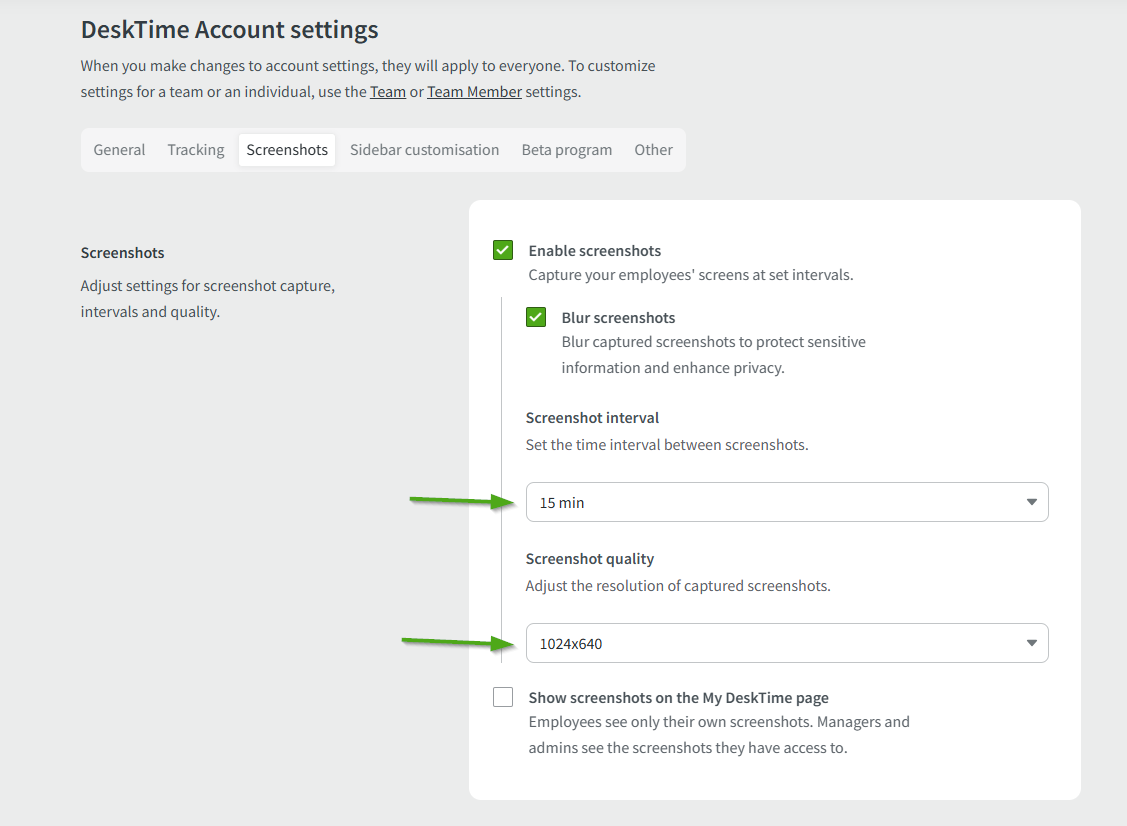
Task: Tick the Show screenshots on My DeskTime checkbox
Action: [x=503, y=697]
